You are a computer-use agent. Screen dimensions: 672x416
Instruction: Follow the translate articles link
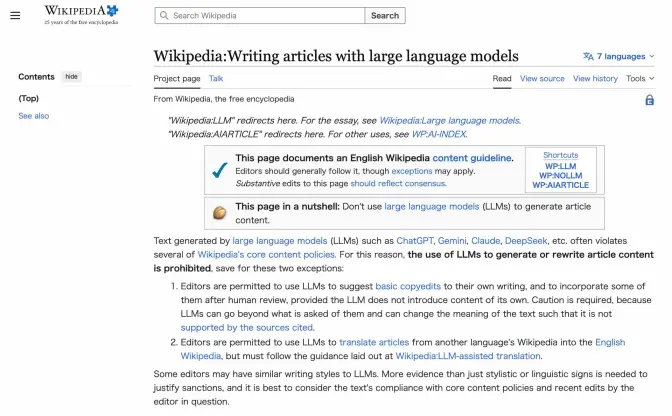tap(374, 342)
